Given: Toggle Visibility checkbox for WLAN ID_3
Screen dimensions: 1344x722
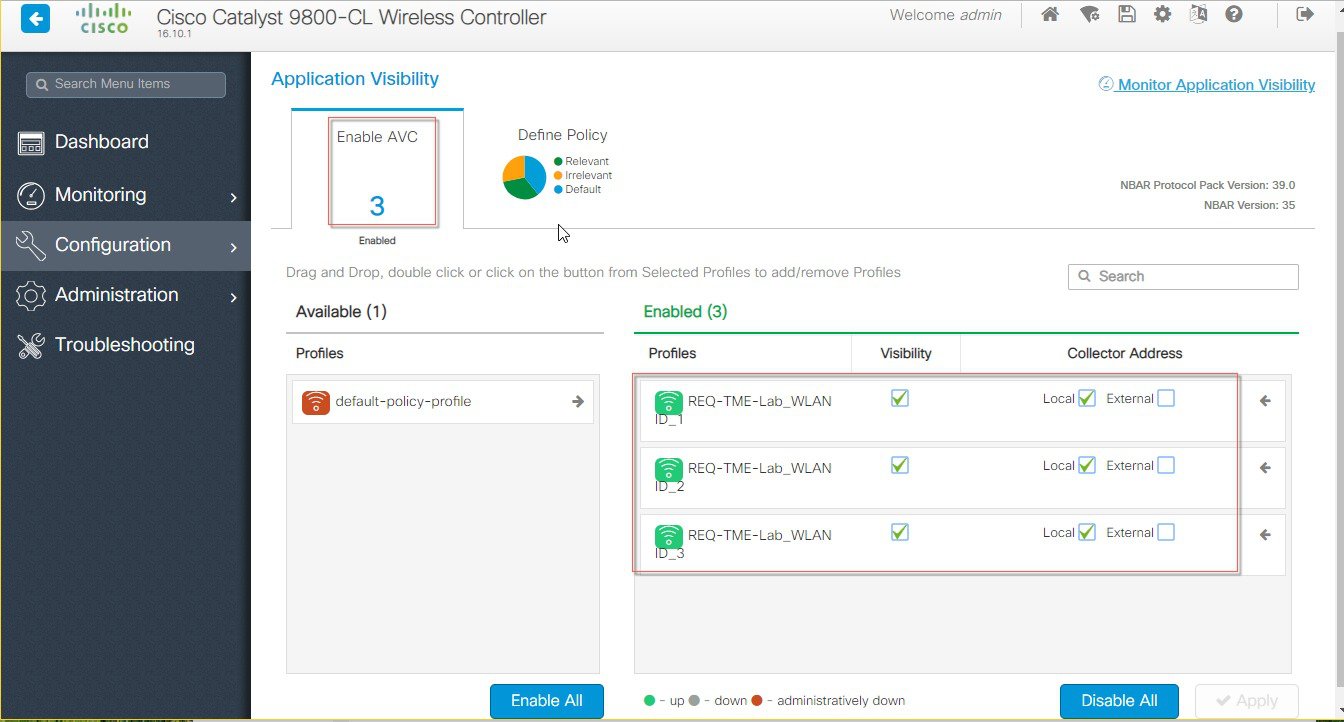Looking at the screenshot, I should click(900, 532).
